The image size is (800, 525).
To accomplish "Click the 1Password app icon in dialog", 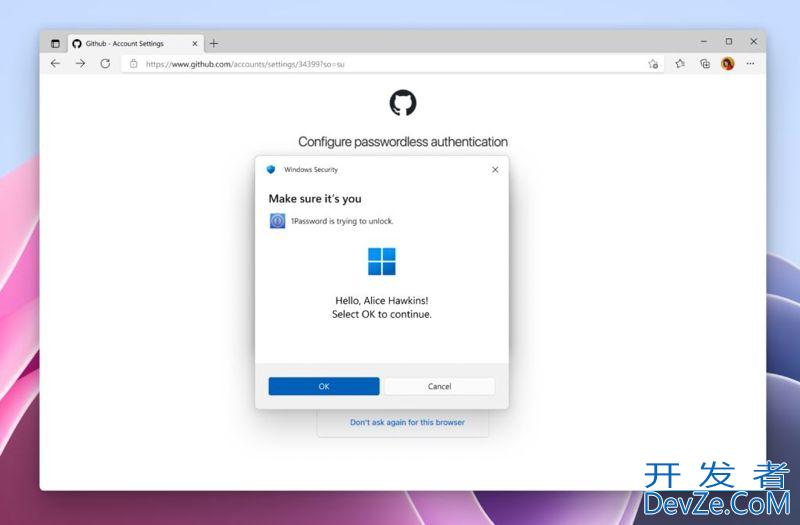I will pos(278,221).
